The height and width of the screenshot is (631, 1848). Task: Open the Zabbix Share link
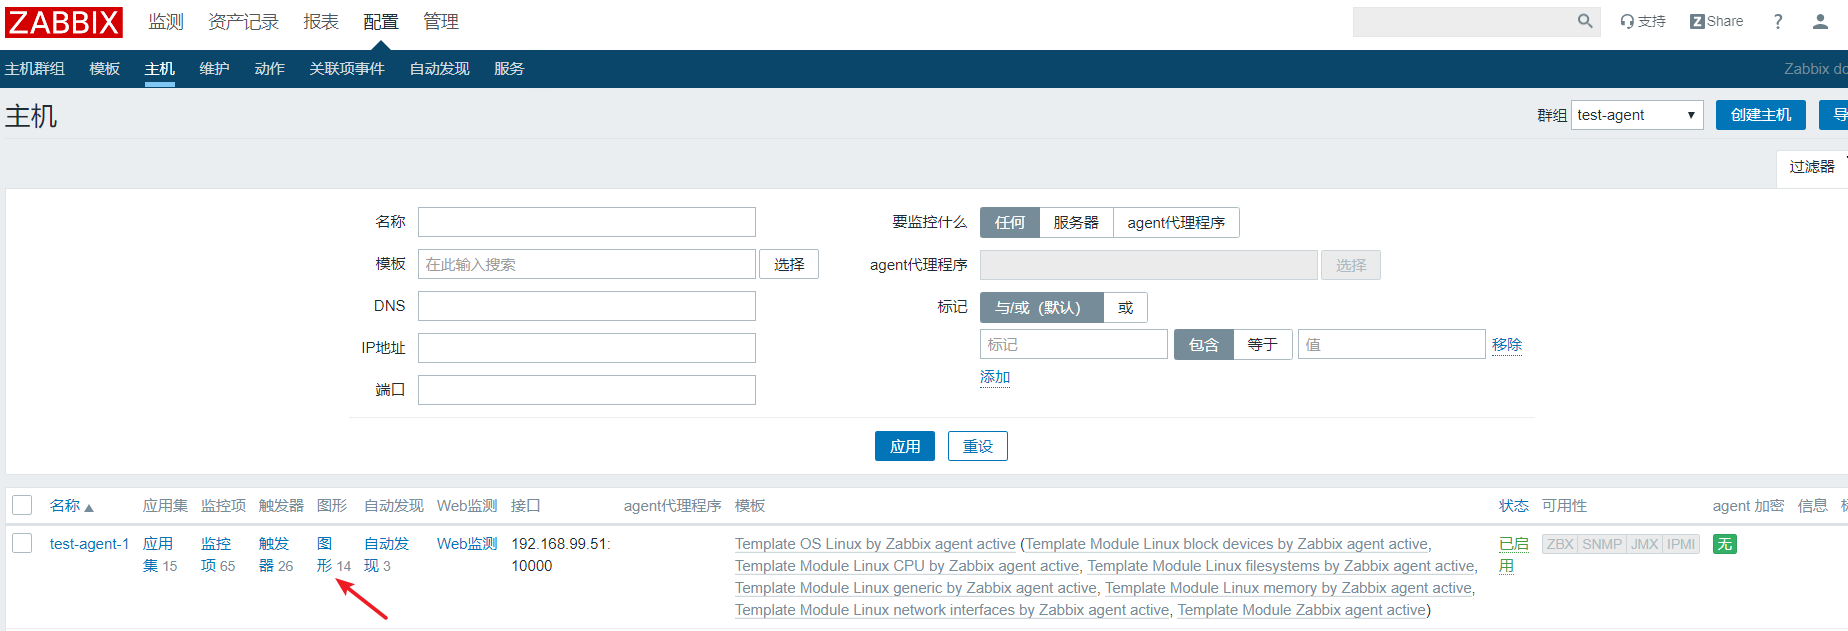coord(1716,21)
